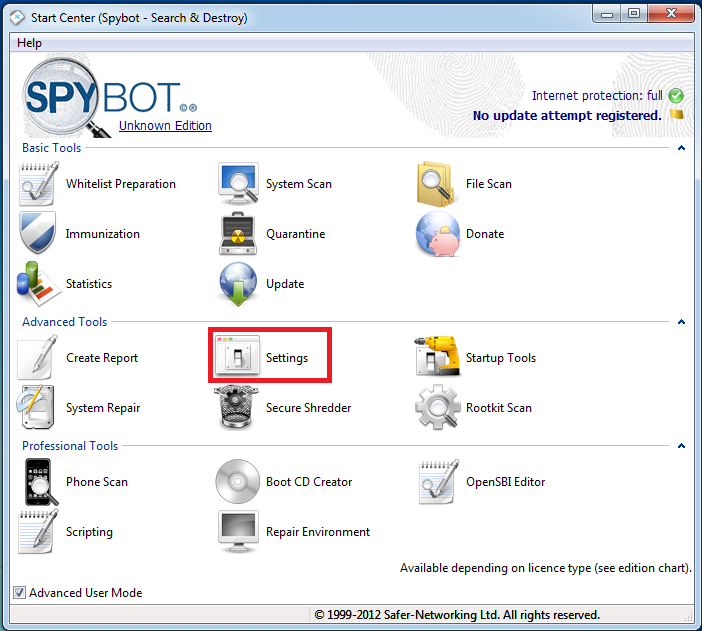
Task: Close the Start Center window
Action: click(671, 14)
